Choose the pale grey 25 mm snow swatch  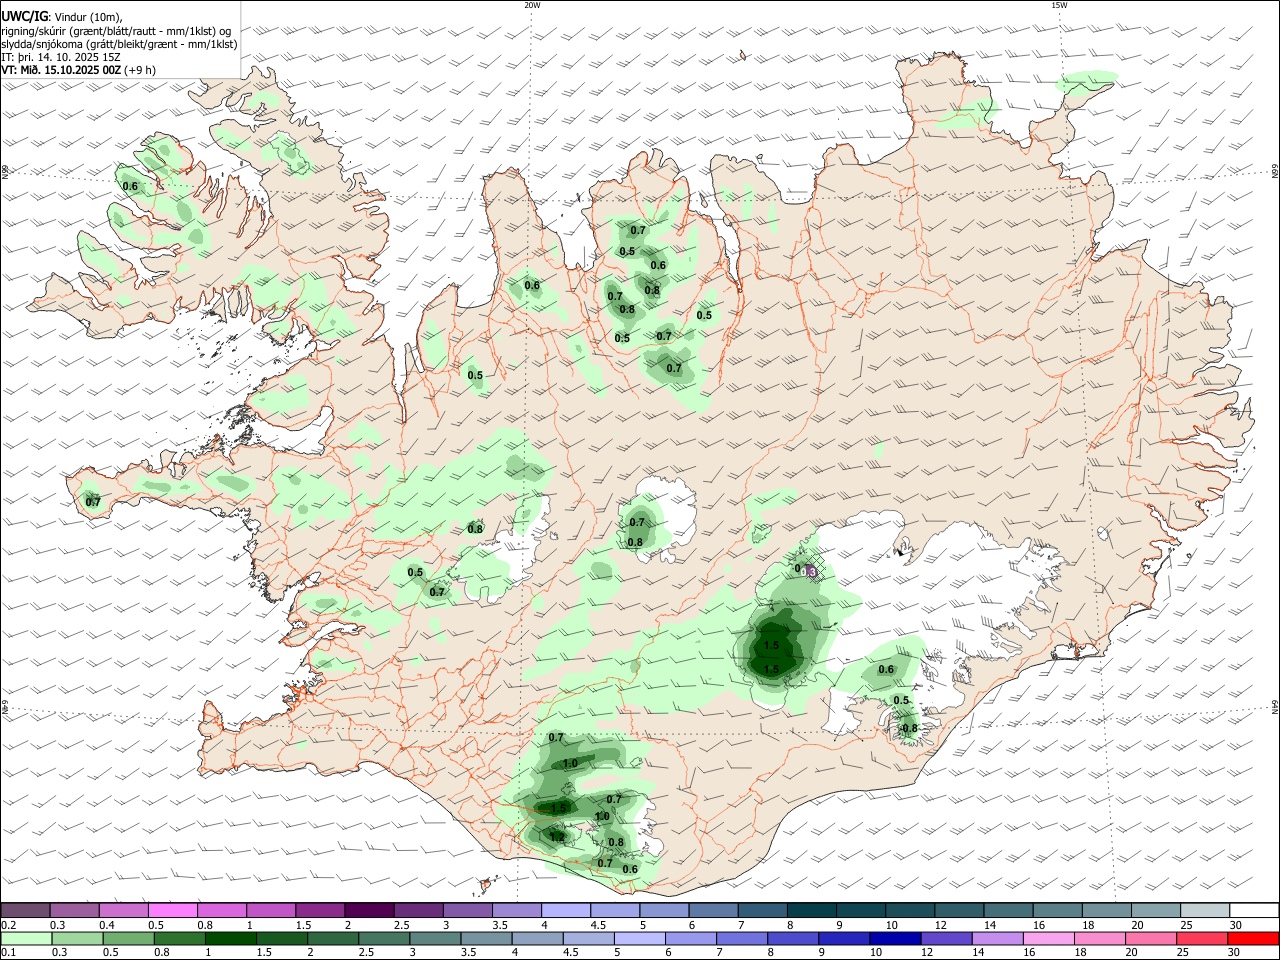pyautogui.click(x=1205, y=910)
